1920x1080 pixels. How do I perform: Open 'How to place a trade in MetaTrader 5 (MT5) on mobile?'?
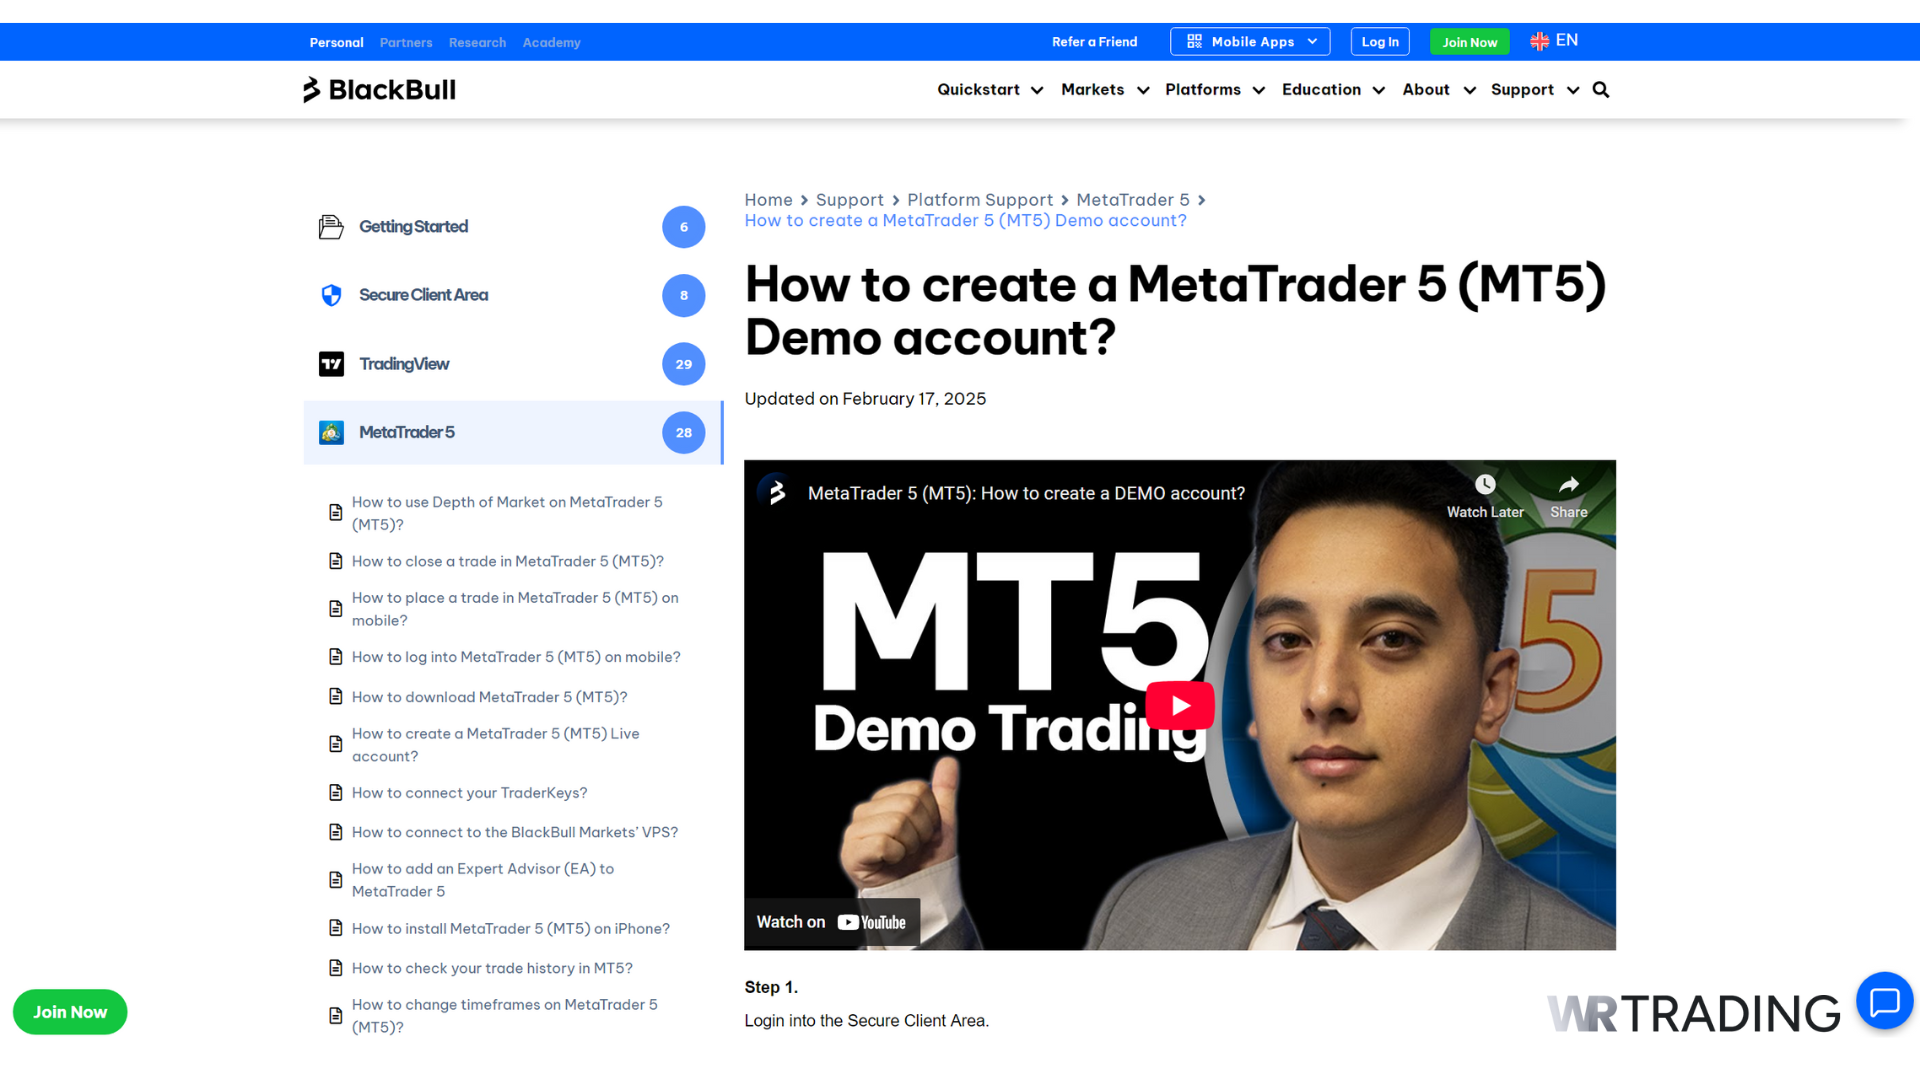[x=515, y=609]
